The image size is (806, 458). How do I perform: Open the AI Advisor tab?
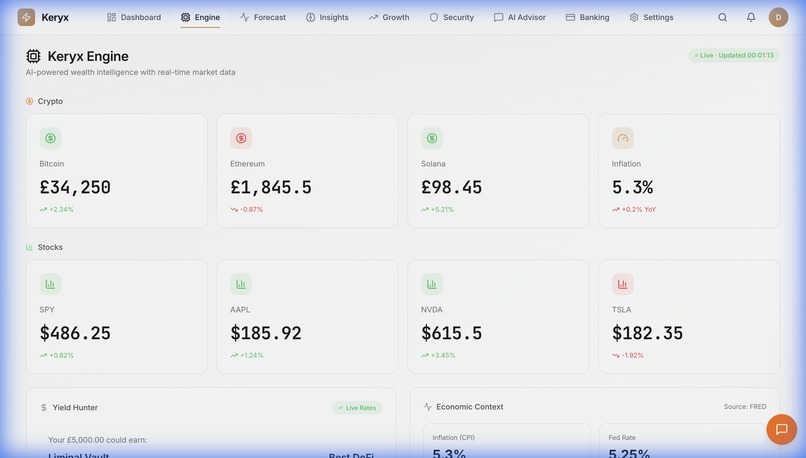tap(520, 17)
